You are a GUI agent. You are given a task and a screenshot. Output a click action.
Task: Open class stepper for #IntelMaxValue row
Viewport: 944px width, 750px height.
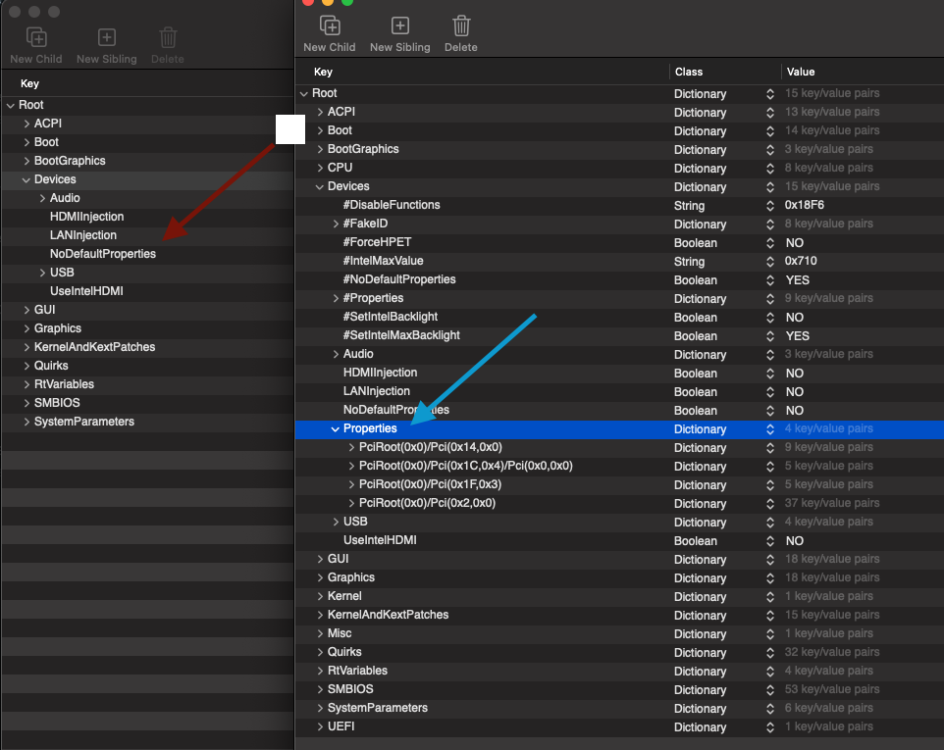point(770,262)
